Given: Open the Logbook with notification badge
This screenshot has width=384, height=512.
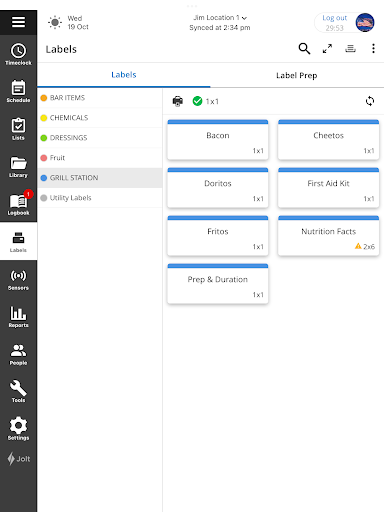Looking at the screenshot, I should point(18,203).
